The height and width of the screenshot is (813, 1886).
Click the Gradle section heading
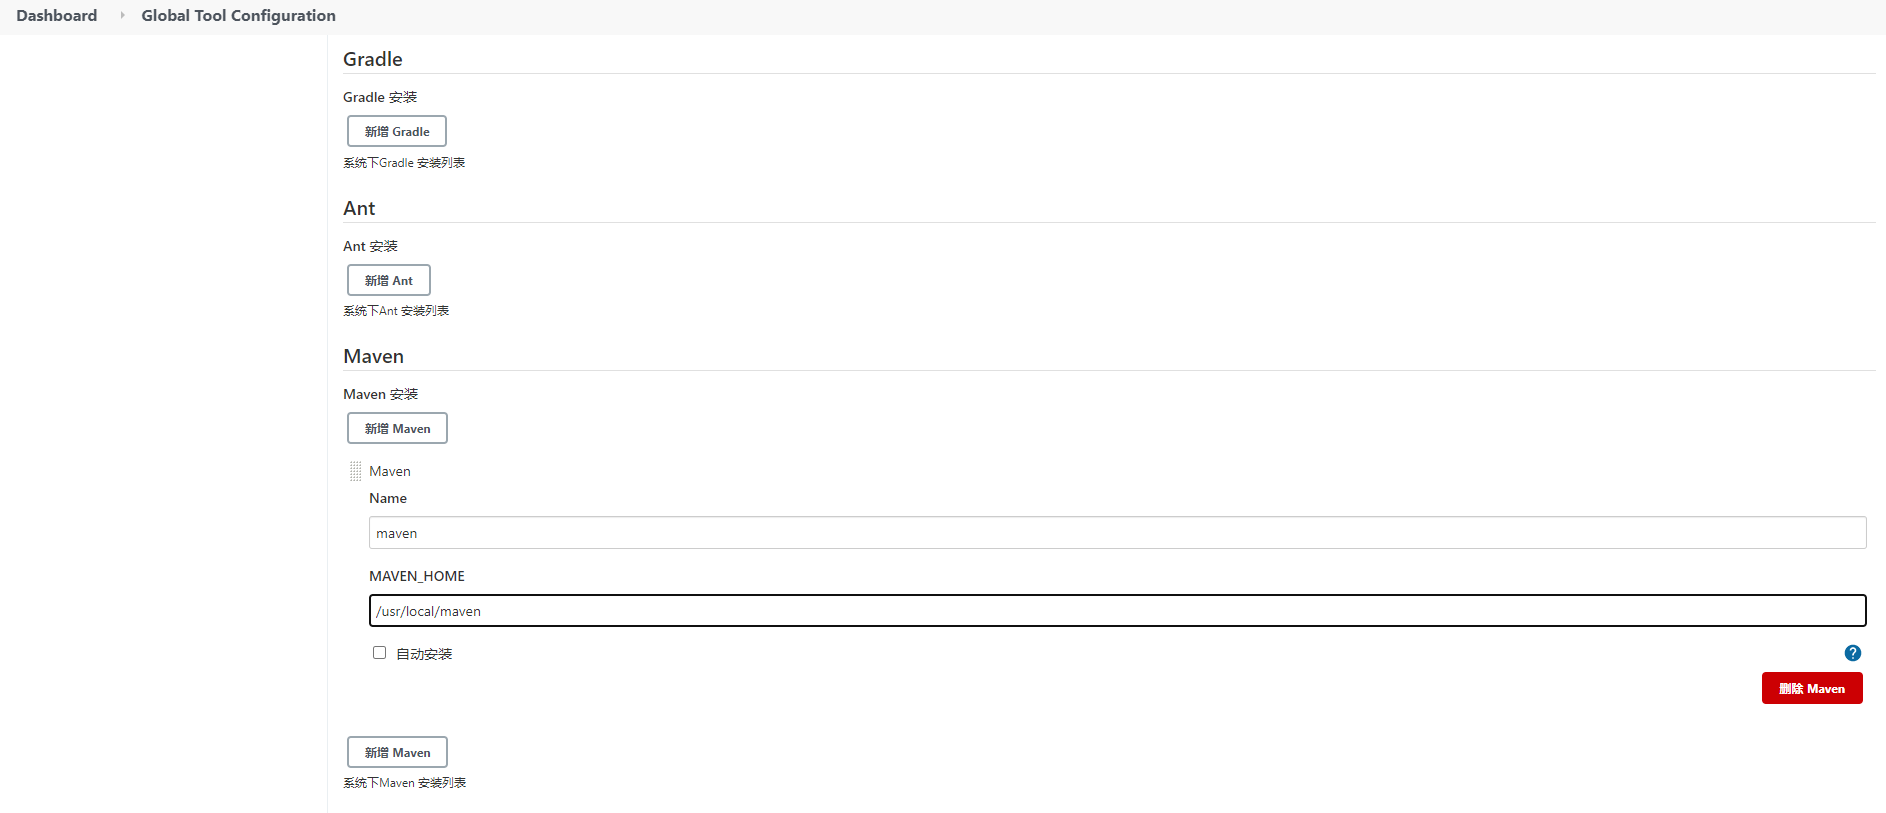pyautogui.click(x=373, y=59)
